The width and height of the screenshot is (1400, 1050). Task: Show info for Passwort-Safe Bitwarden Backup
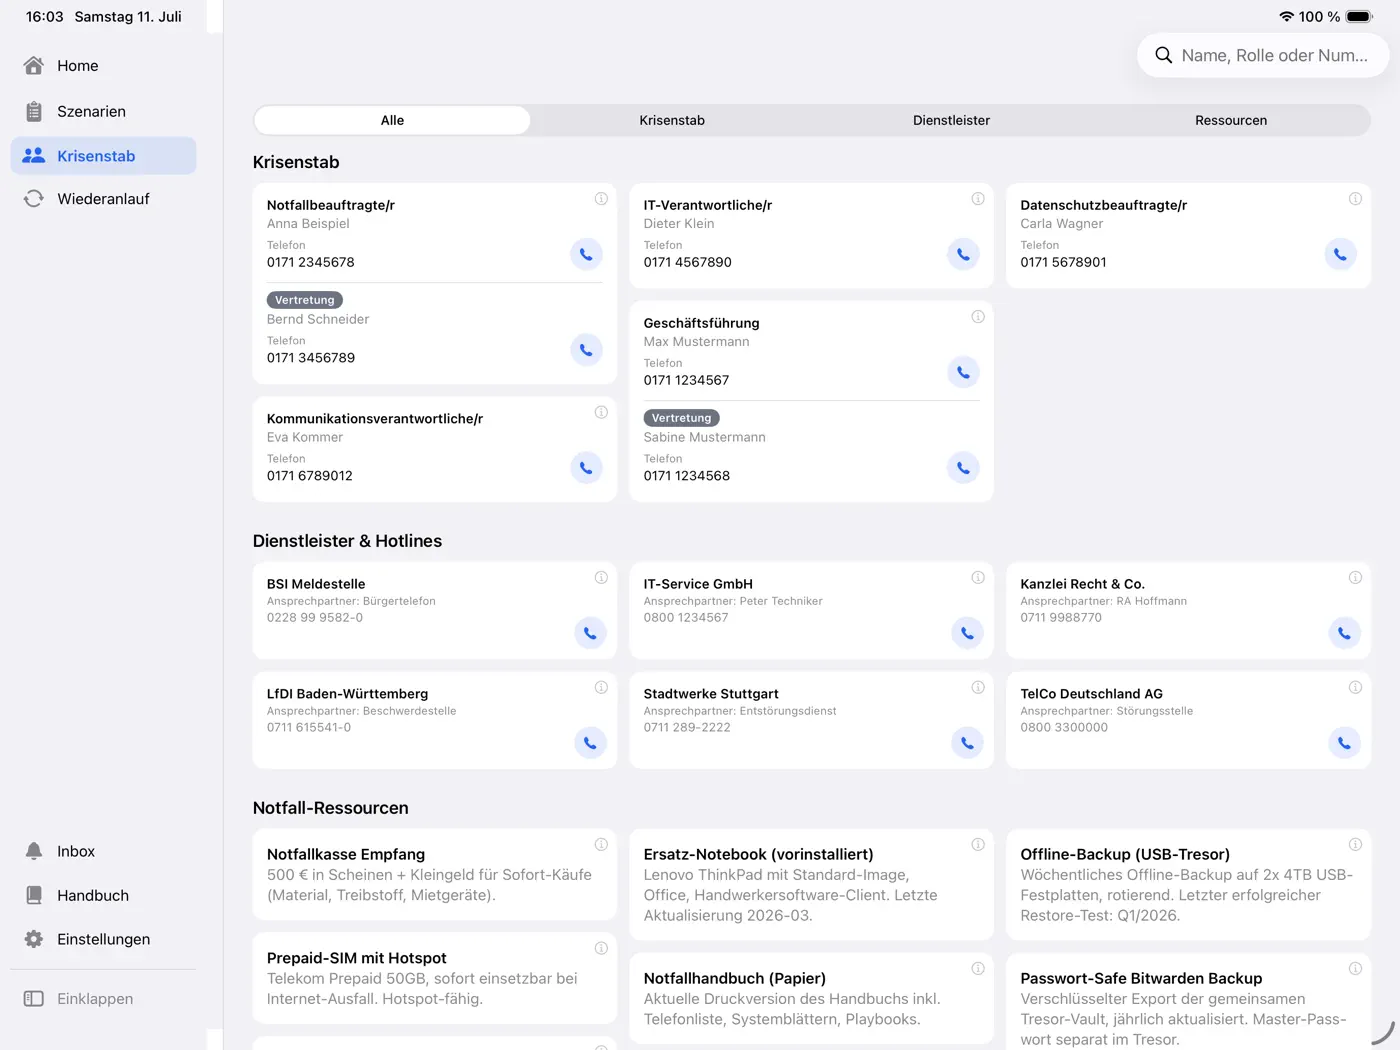[1355, 968]
